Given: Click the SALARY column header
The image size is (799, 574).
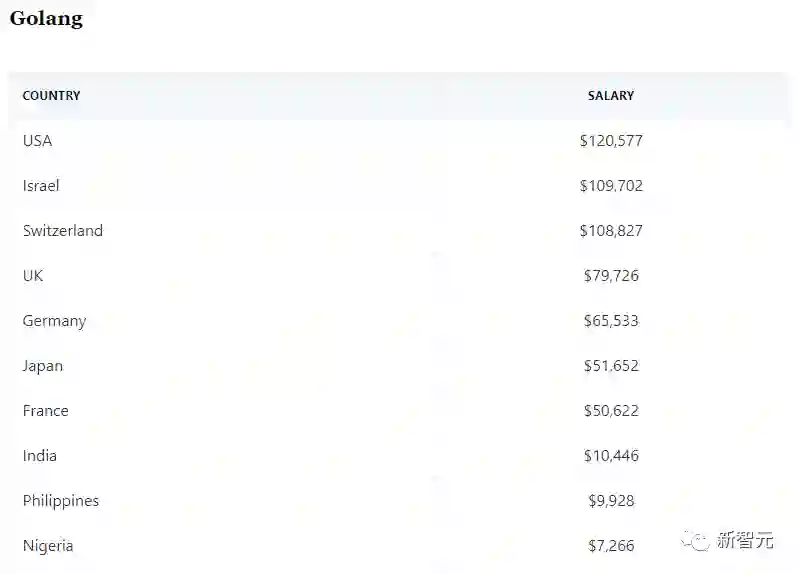Looking at the screenshot, I should tap(611, 96).
